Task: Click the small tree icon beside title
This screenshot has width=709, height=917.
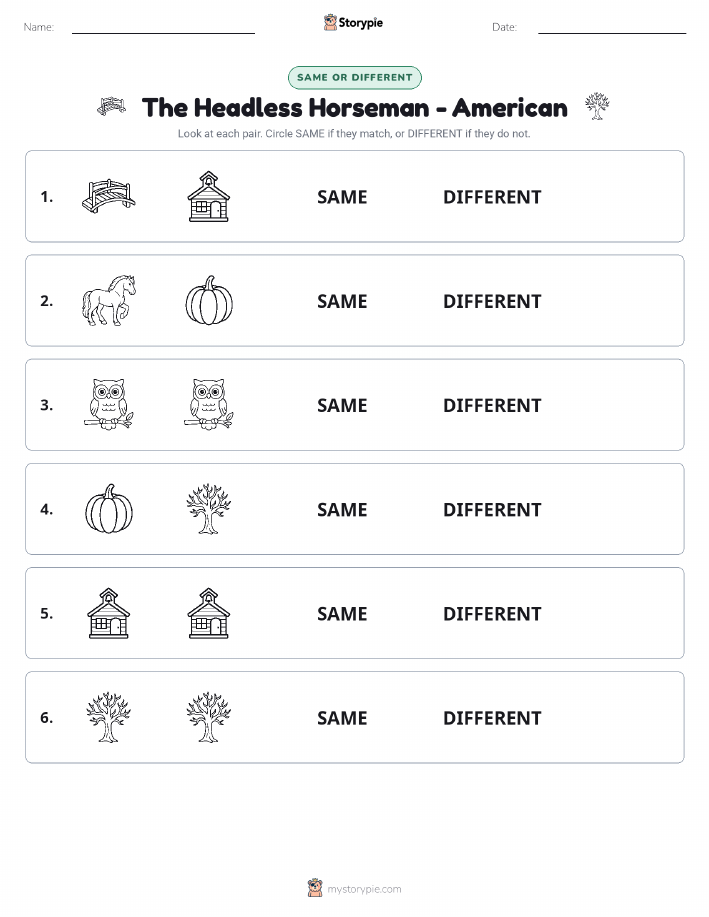Action: [597, 106]
